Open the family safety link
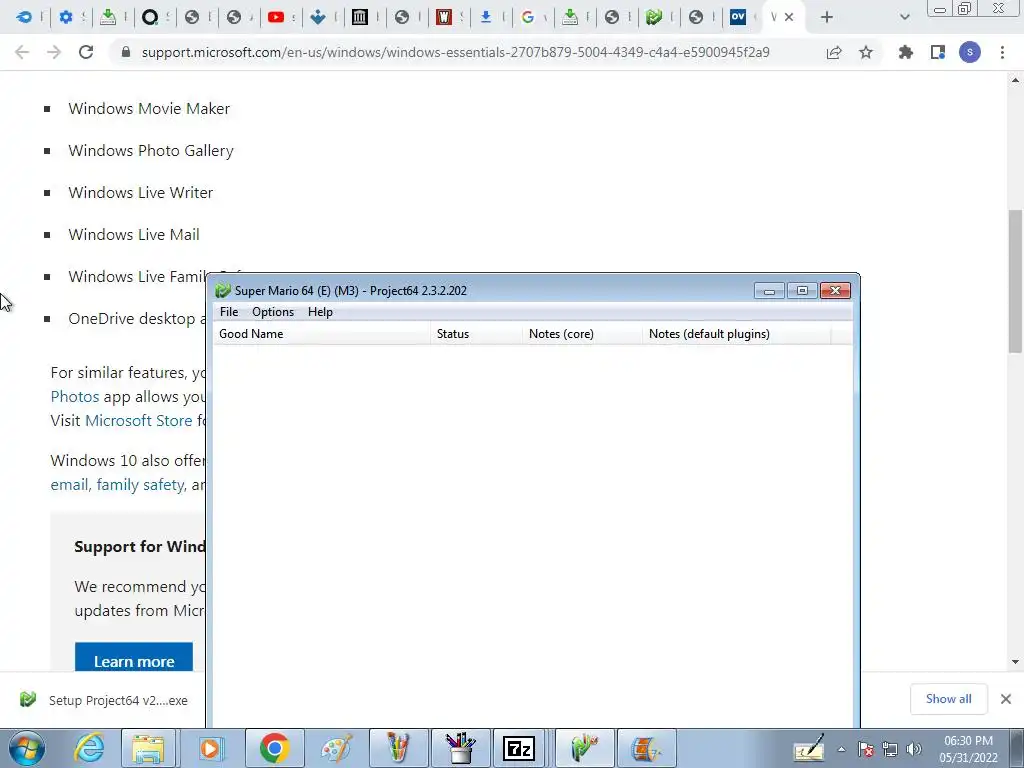This screenshot has width=1024, height=768. pos(140,485)
